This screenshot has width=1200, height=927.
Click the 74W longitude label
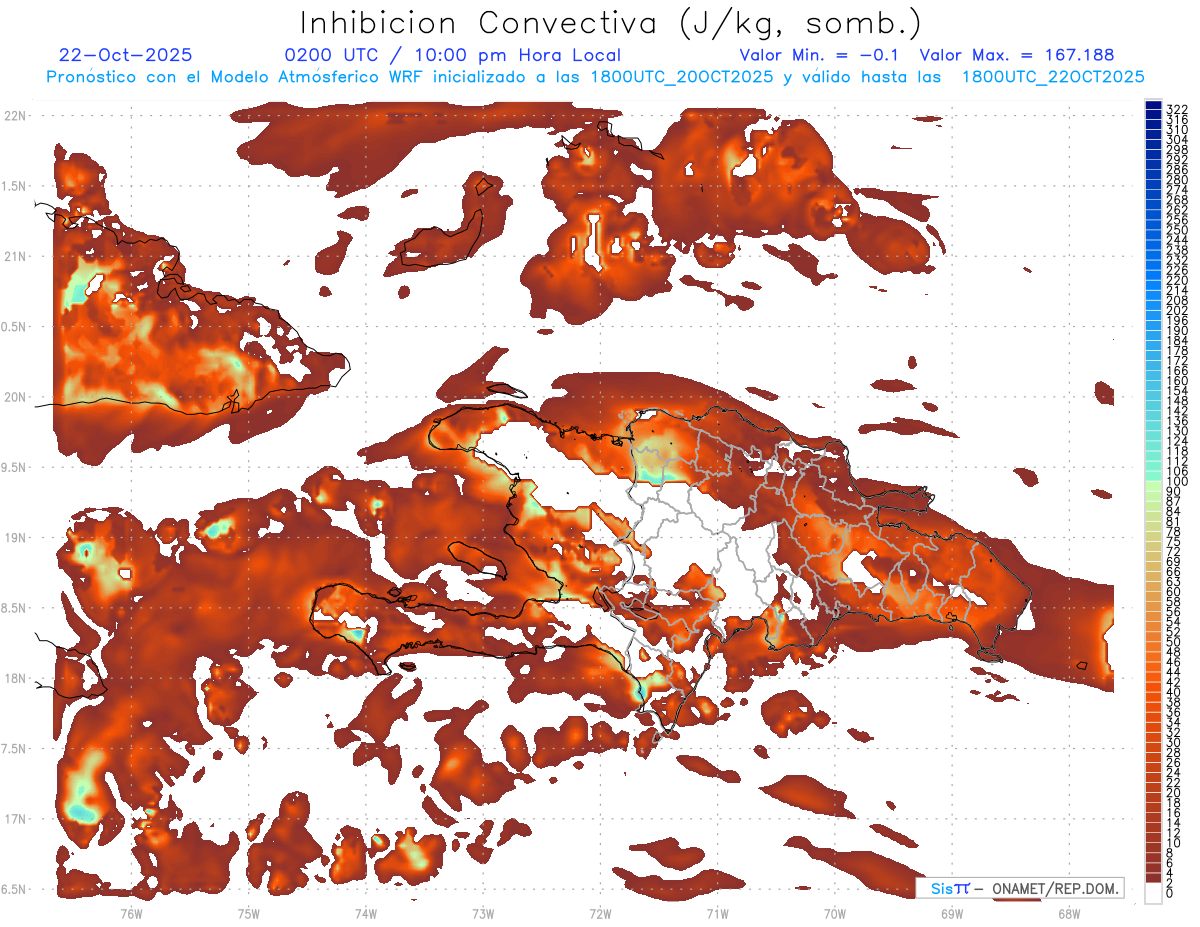click(x=365, y=913)
